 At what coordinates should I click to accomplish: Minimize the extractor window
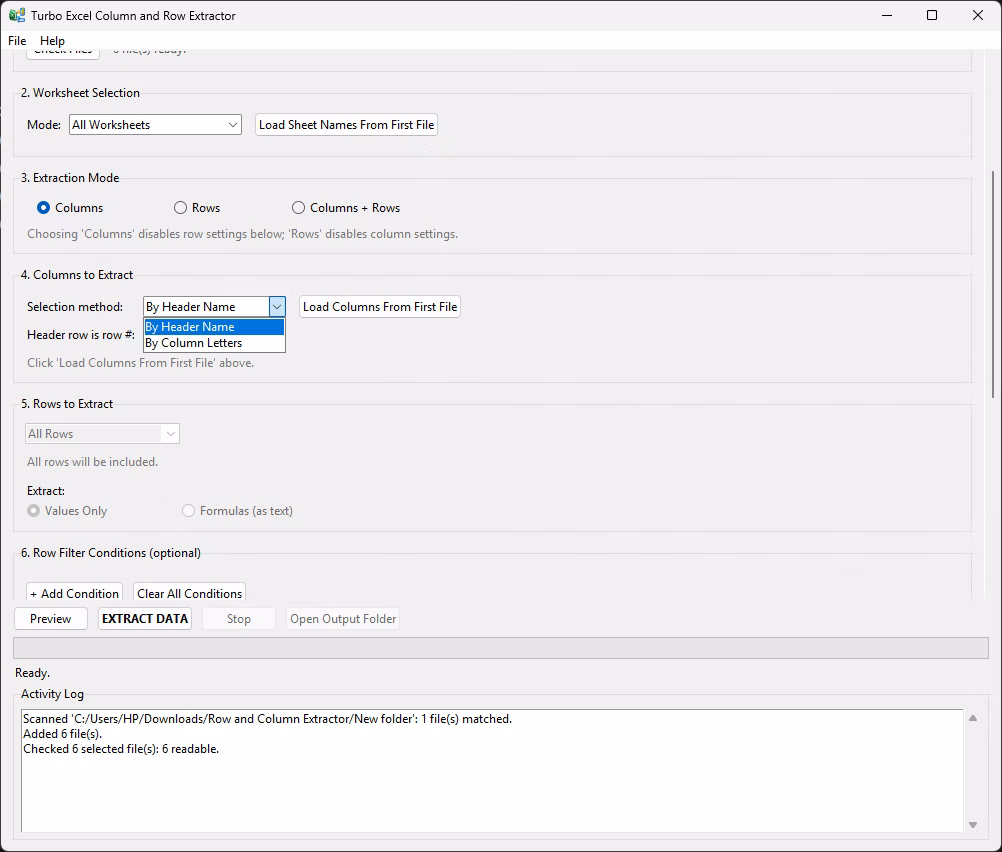(886, 15)
